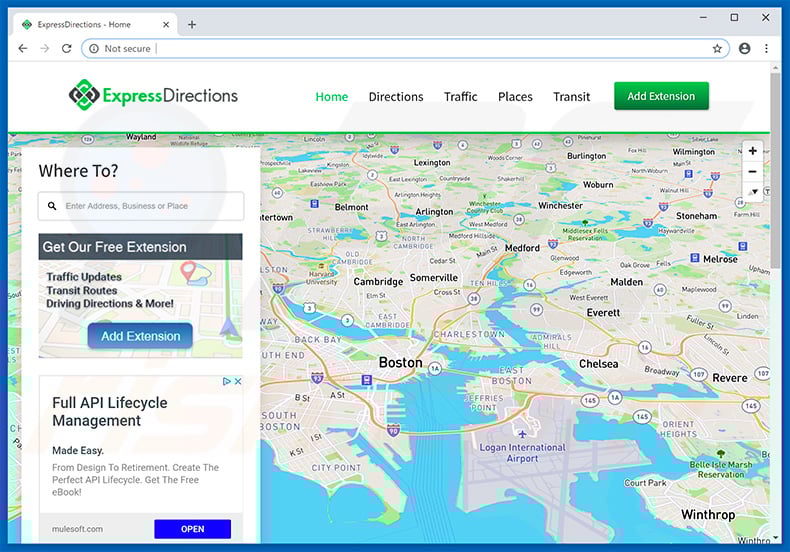Click the green Add Extension header button
790x552 pixels.
coord(661,96)
